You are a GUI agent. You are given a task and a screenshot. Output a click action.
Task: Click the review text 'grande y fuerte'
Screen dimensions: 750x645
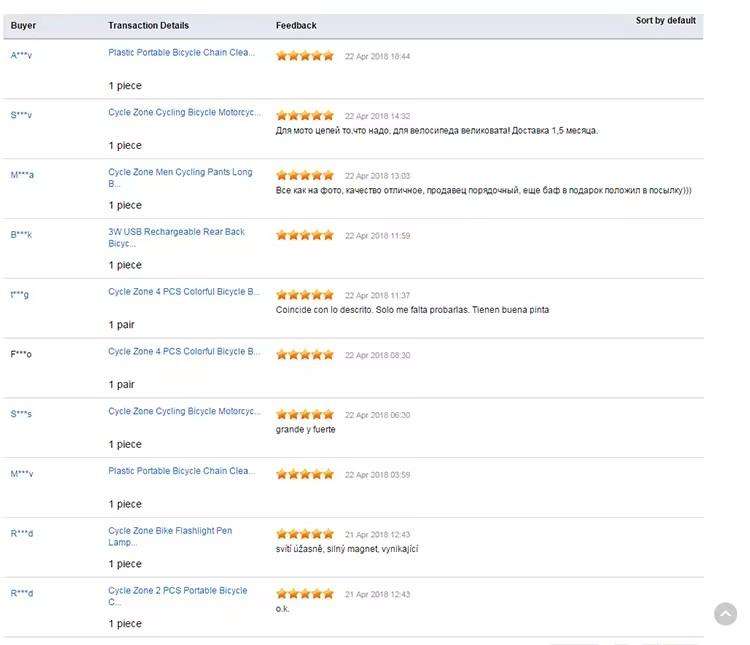coord(305,430)
